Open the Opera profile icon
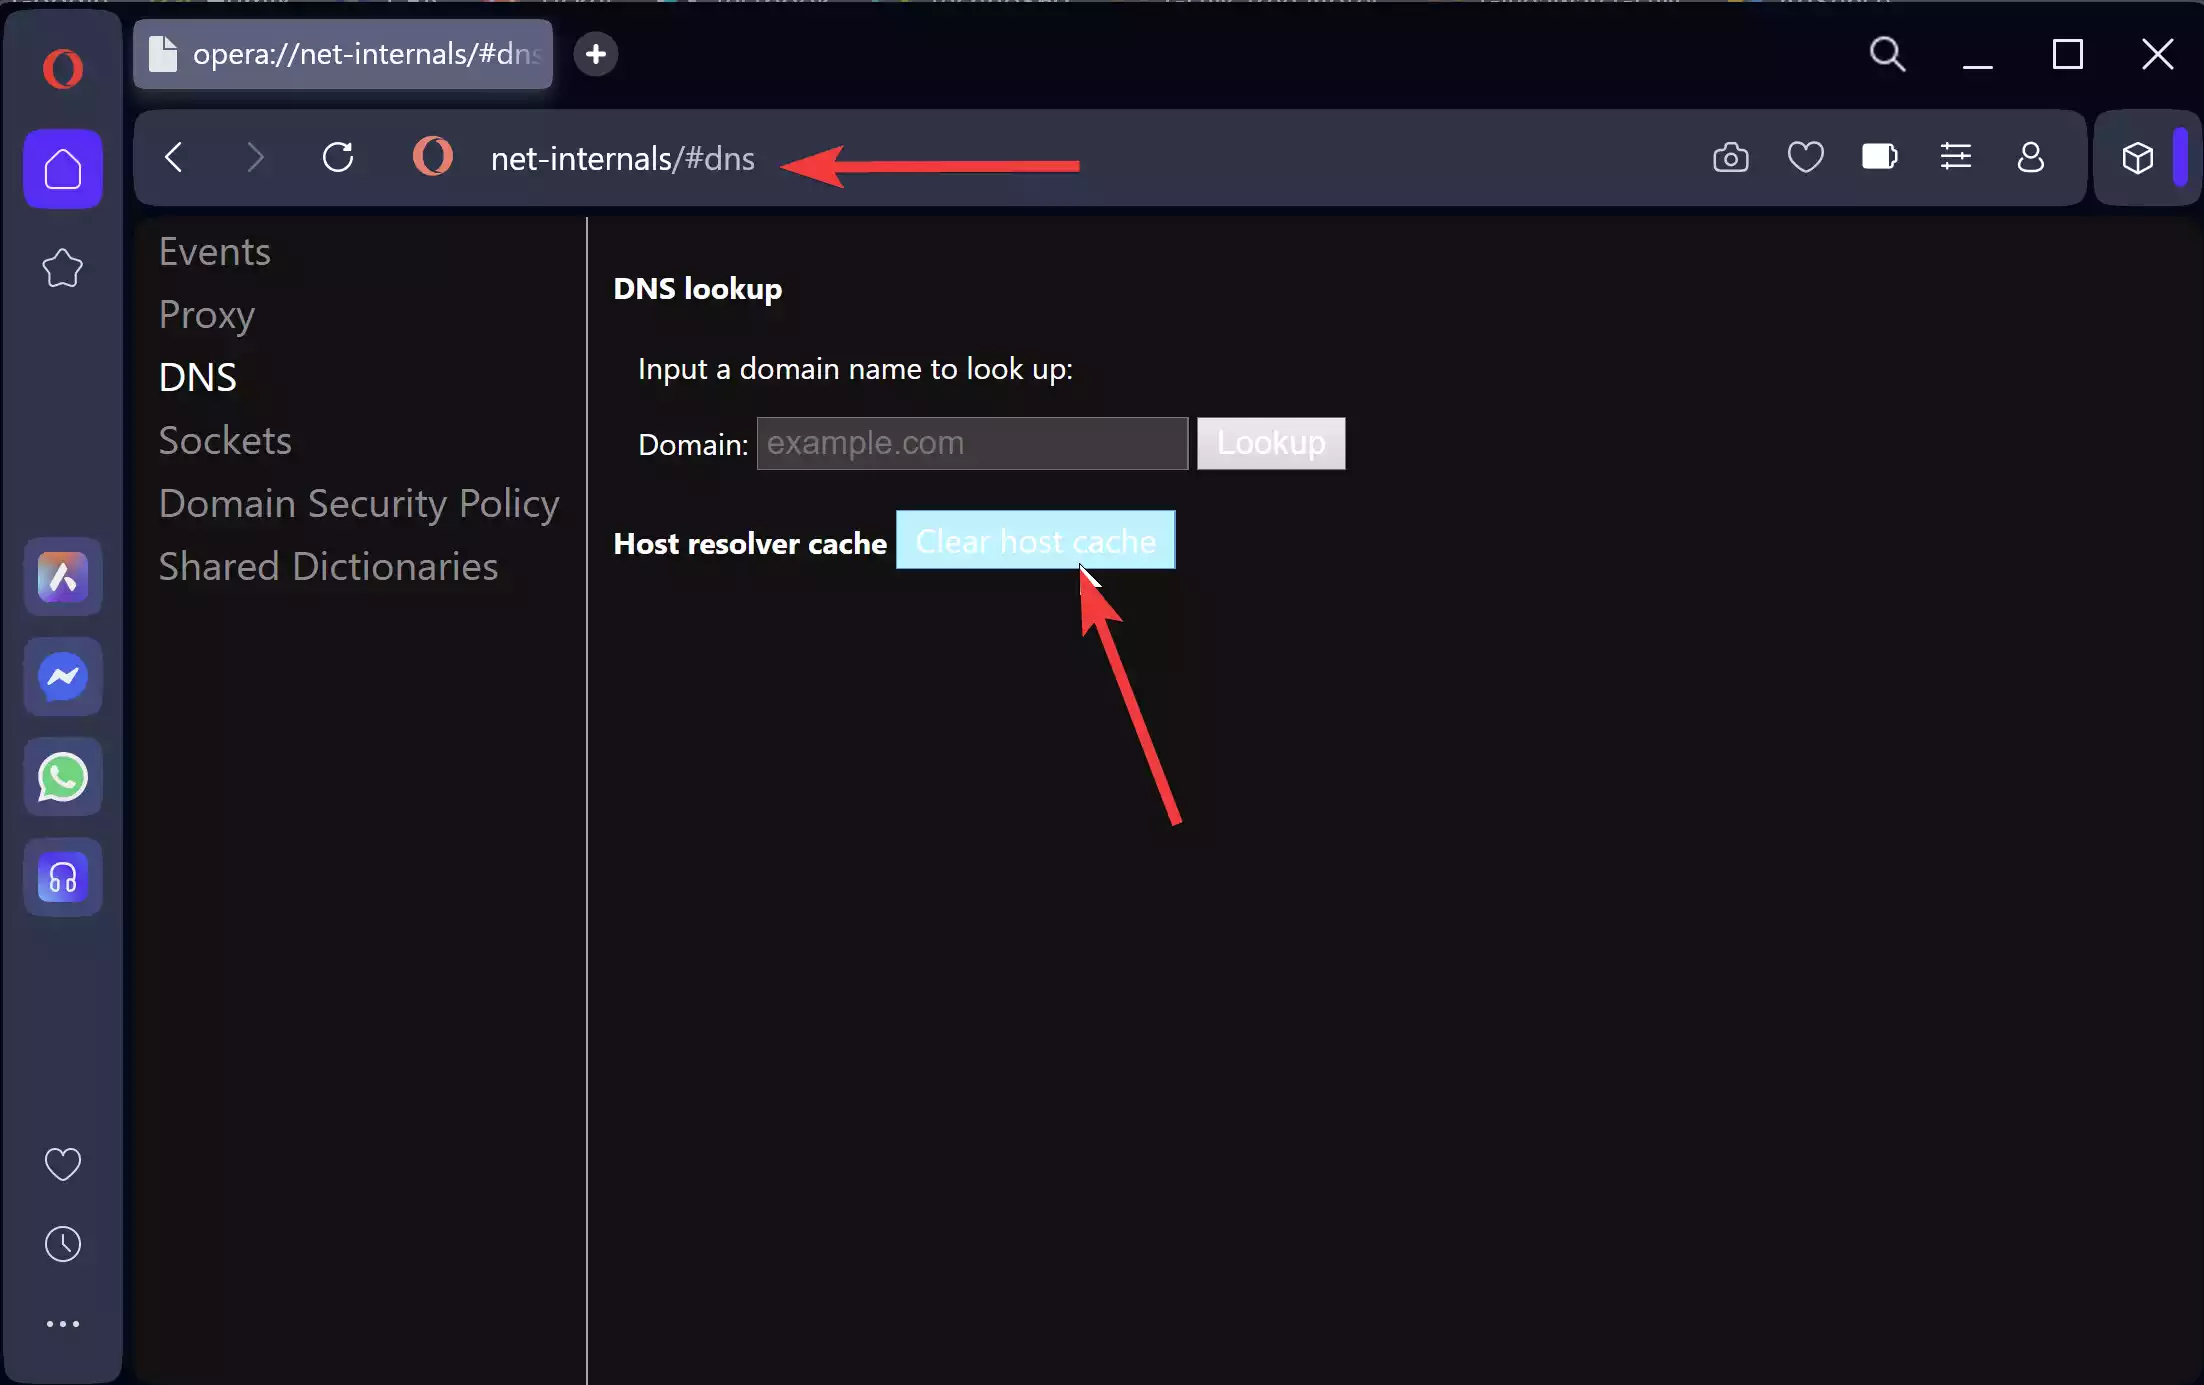 (2031, 157)
